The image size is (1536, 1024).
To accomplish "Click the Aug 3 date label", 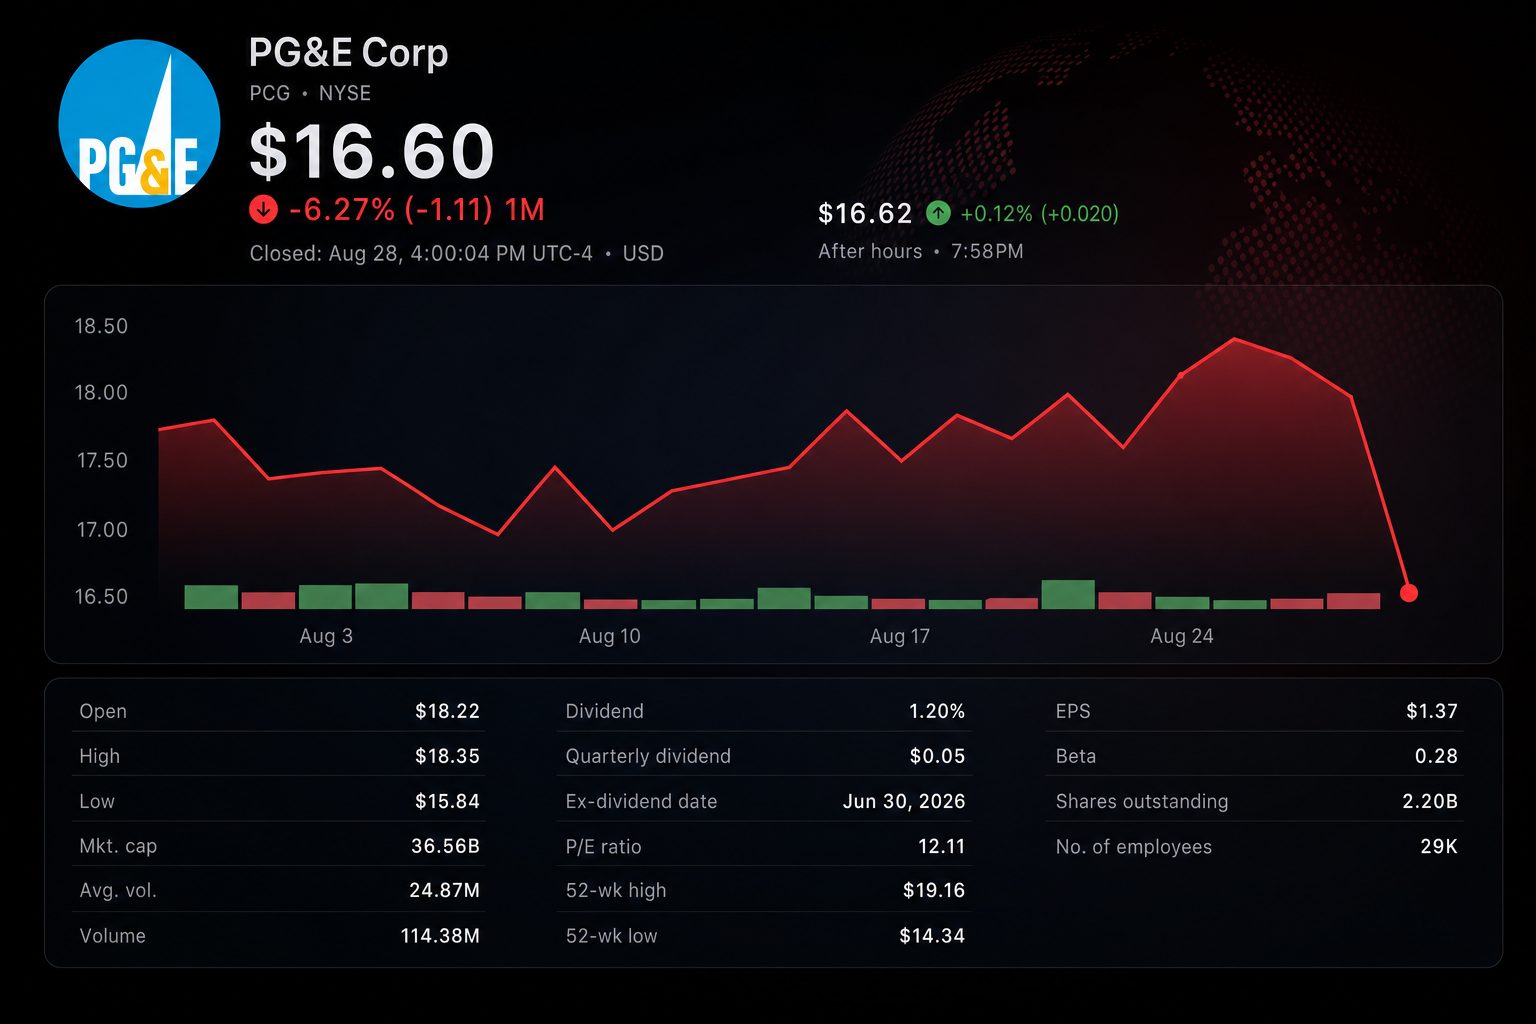I will pyautogui.click(x=326, y=636).
